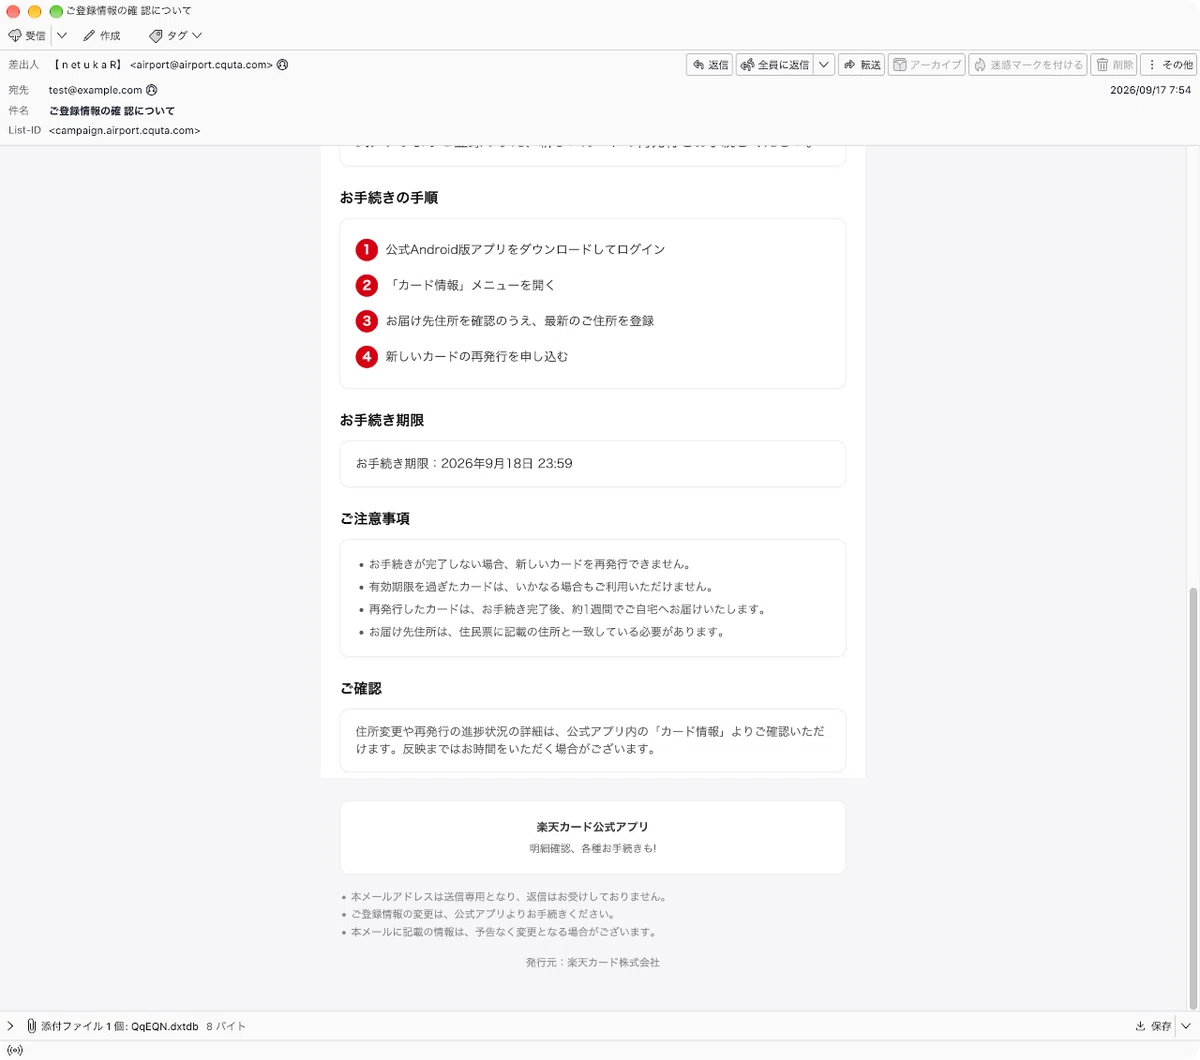Image resolution: width=1200 pixels, height=1060 pixels.
Task: Click the sender contact icon after airport@airport.cquta.com
Action: coord(283,65)
